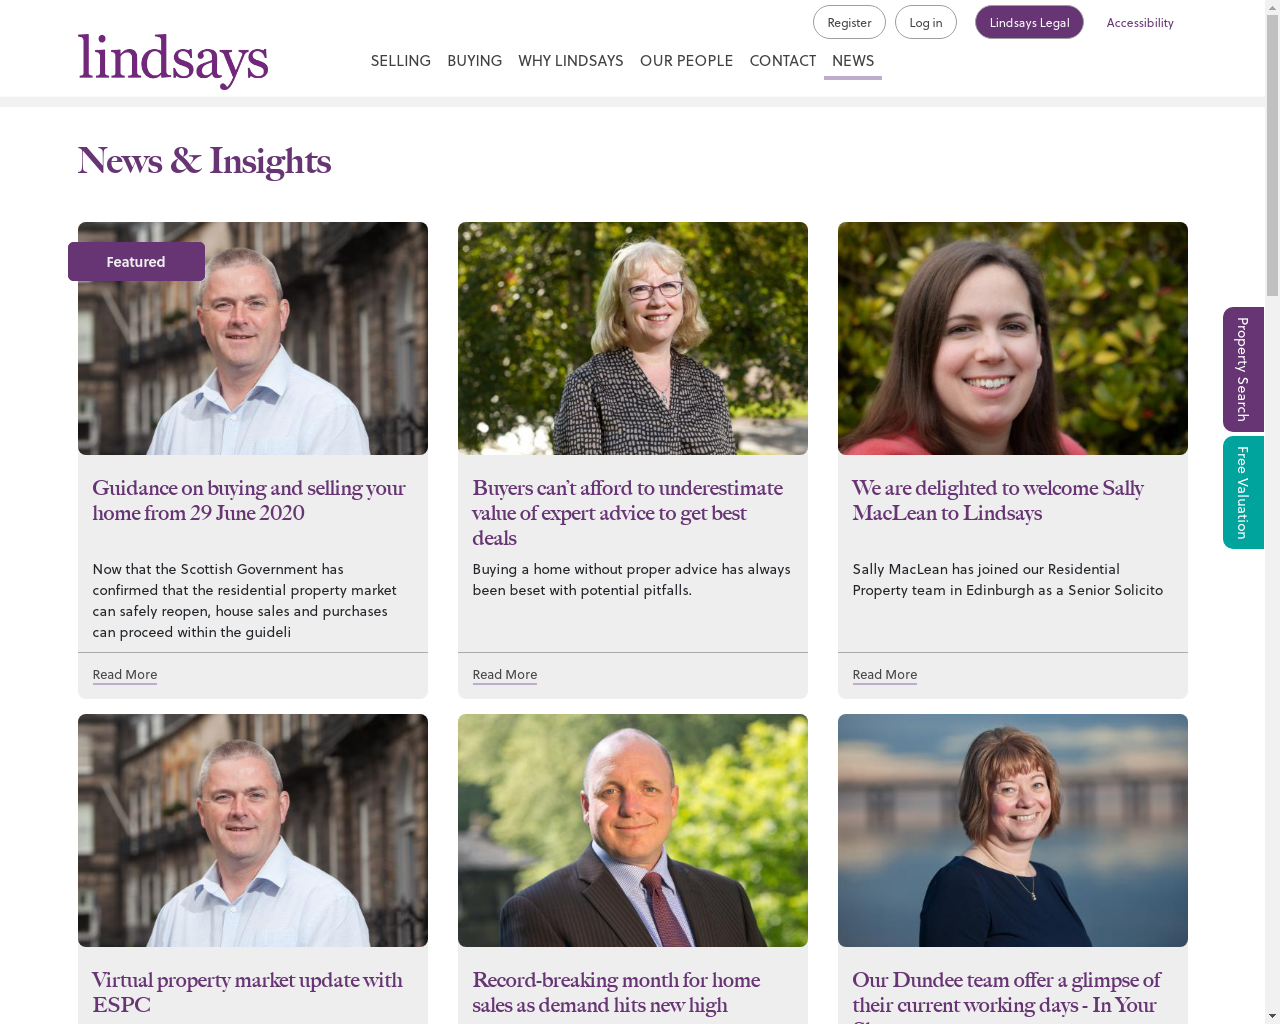Click the Lindsays logo

point(173,60)
